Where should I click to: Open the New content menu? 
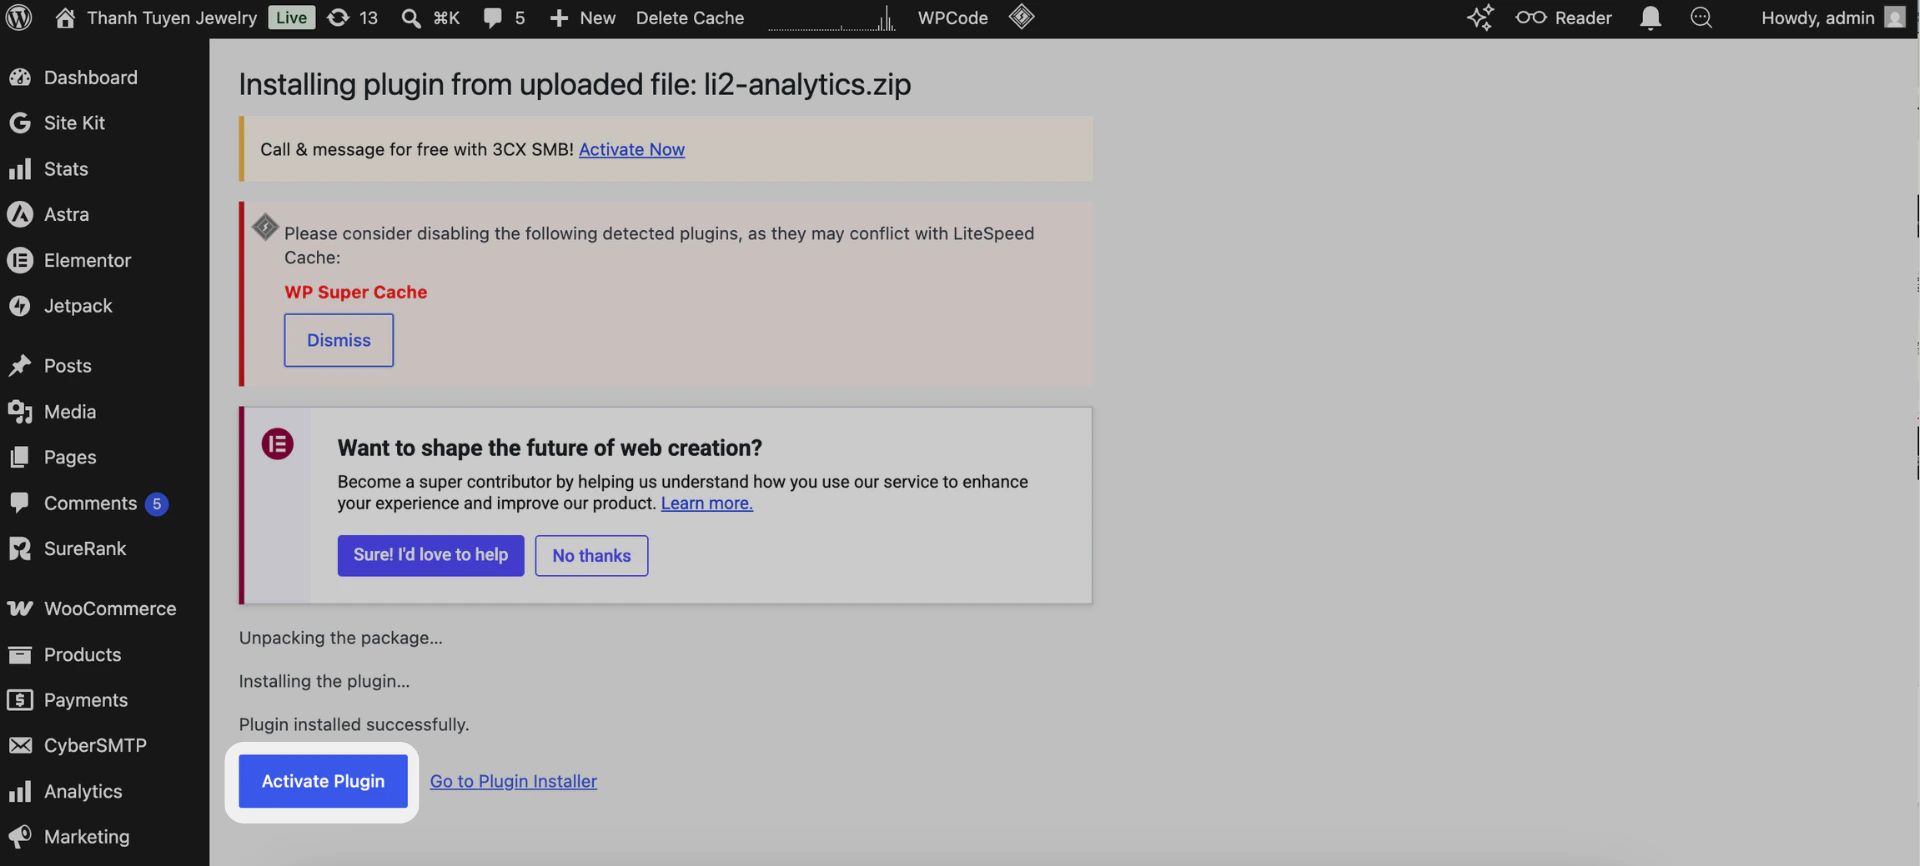(x=582, y=18)
